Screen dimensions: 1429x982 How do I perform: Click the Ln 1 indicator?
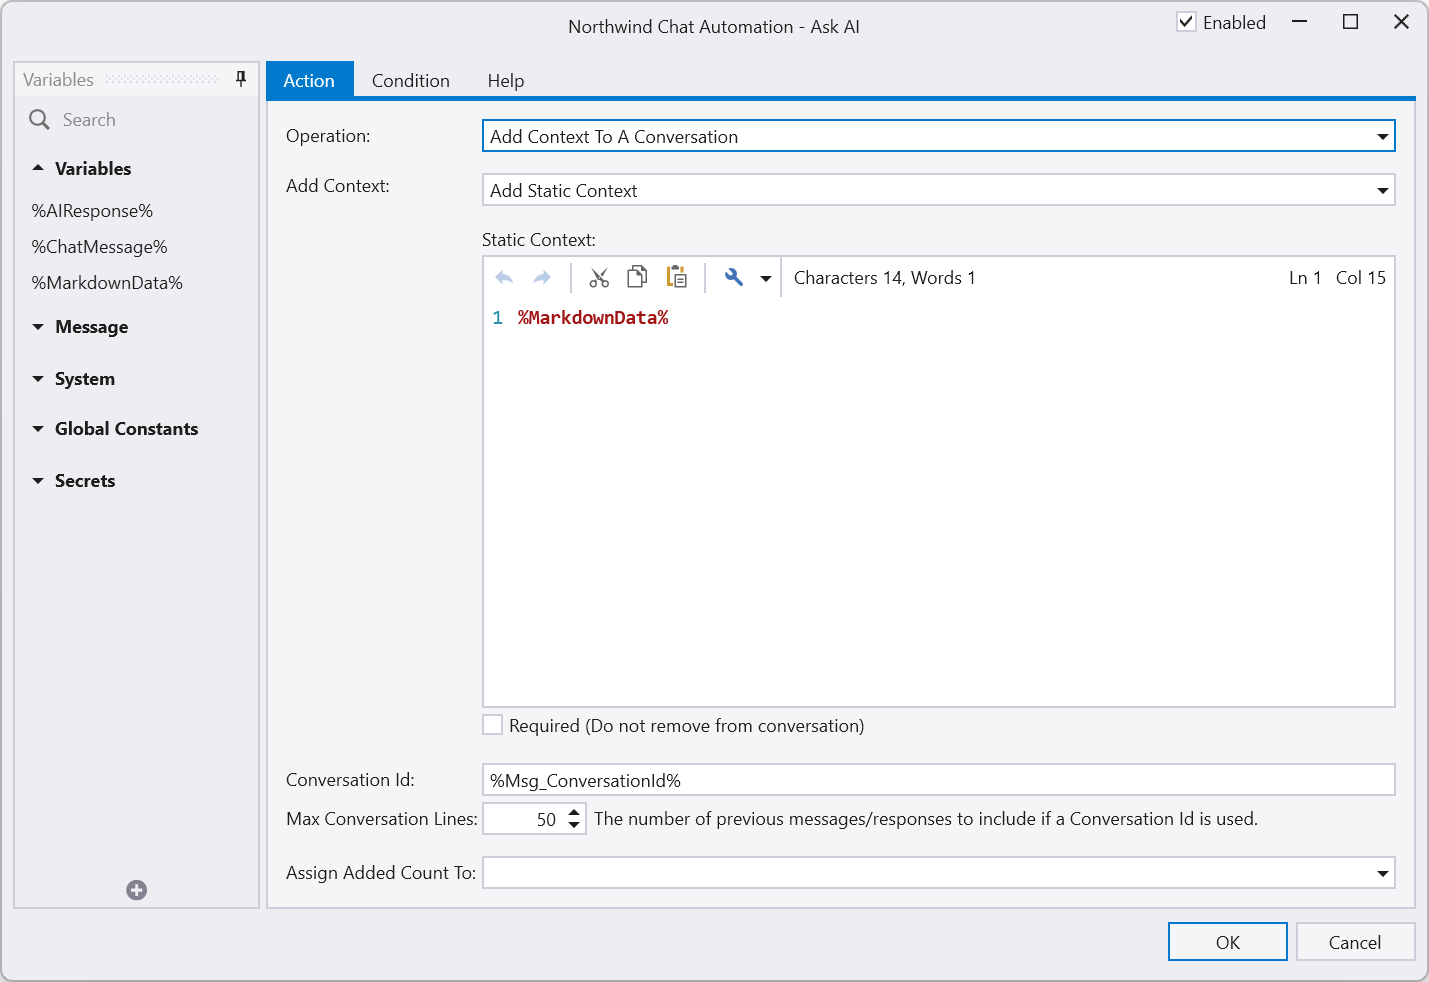pyautogui.click(x=1305, y=278)
